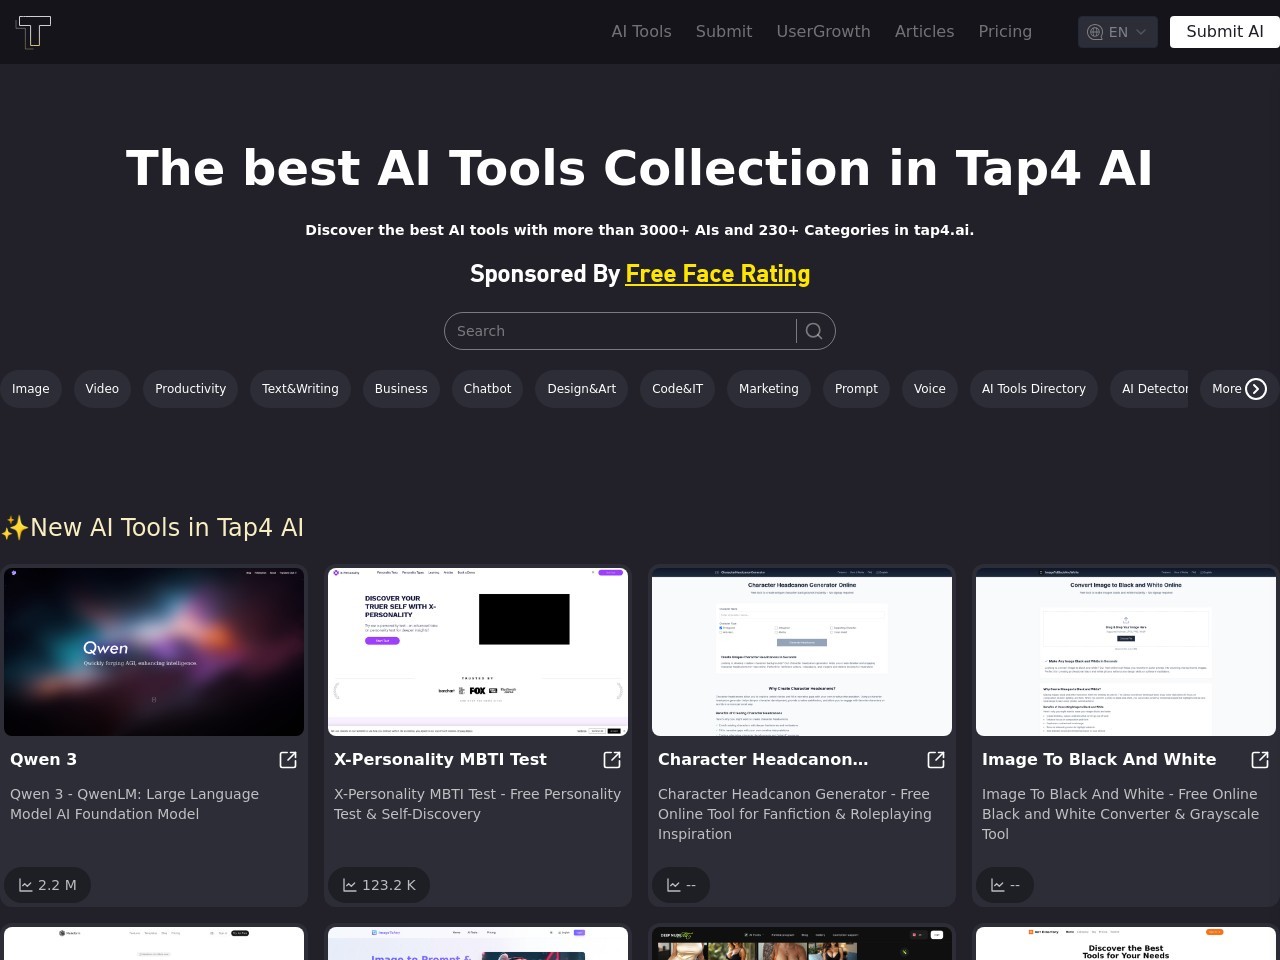Open Qwen 3 external link icon
Screen dimensions: 1280x960
[288, 760]
